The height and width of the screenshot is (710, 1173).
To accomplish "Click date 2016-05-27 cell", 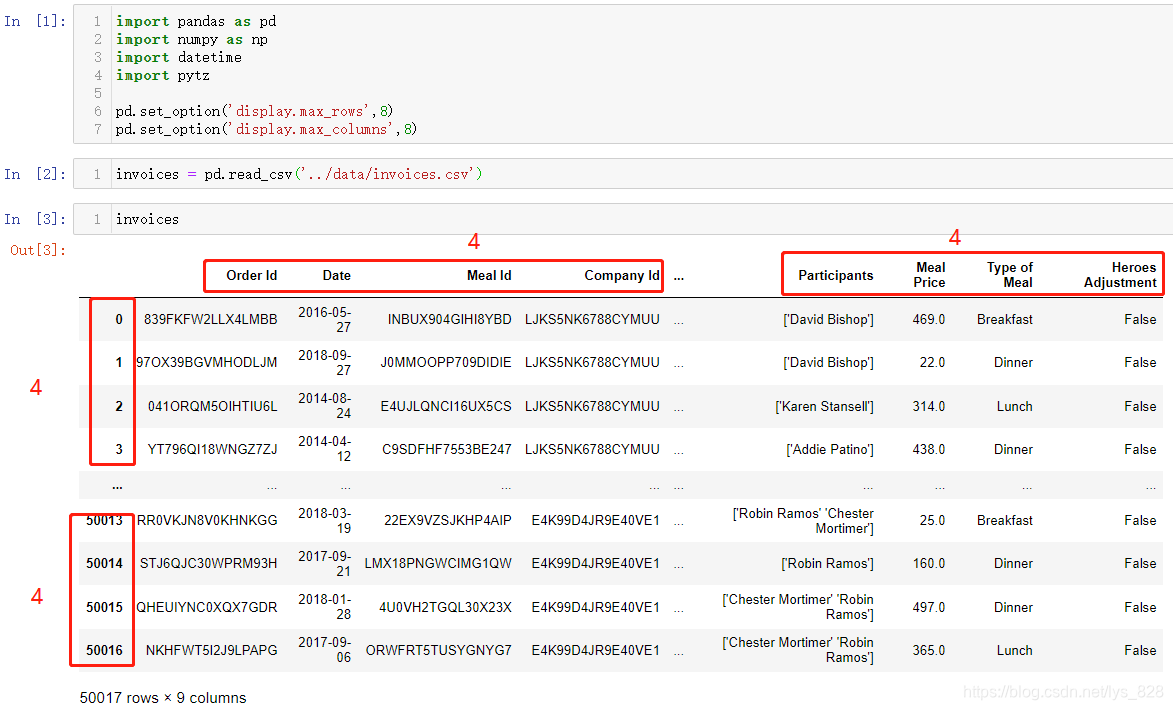I will click(x=325, y=319).
